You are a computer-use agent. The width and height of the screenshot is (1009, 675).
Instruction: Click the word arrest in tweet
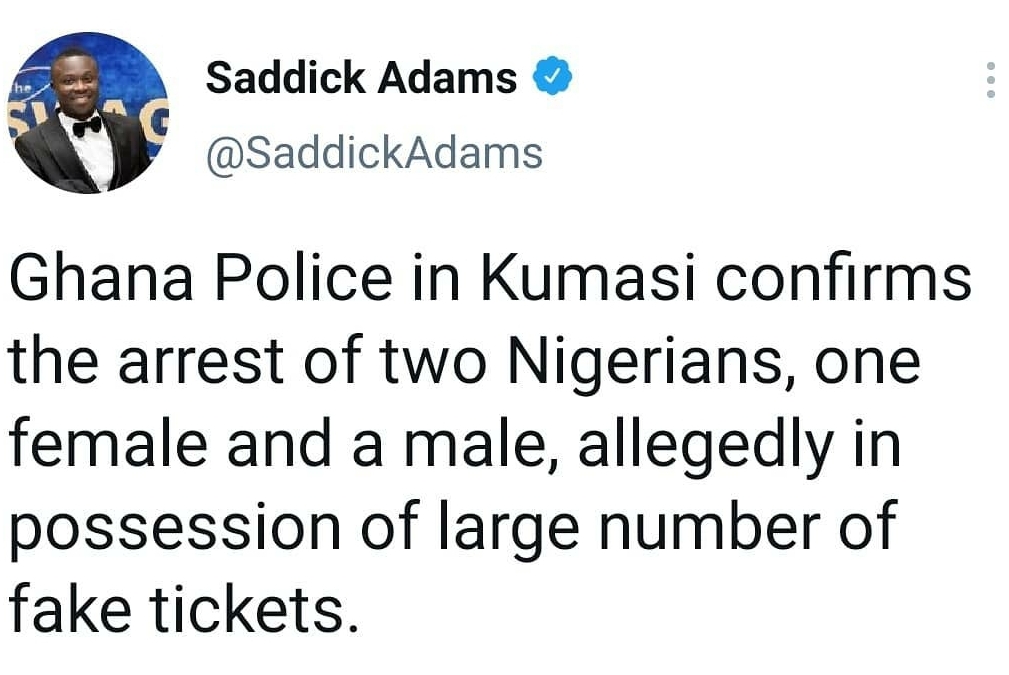pyautogui.click(x=201, y=362)
